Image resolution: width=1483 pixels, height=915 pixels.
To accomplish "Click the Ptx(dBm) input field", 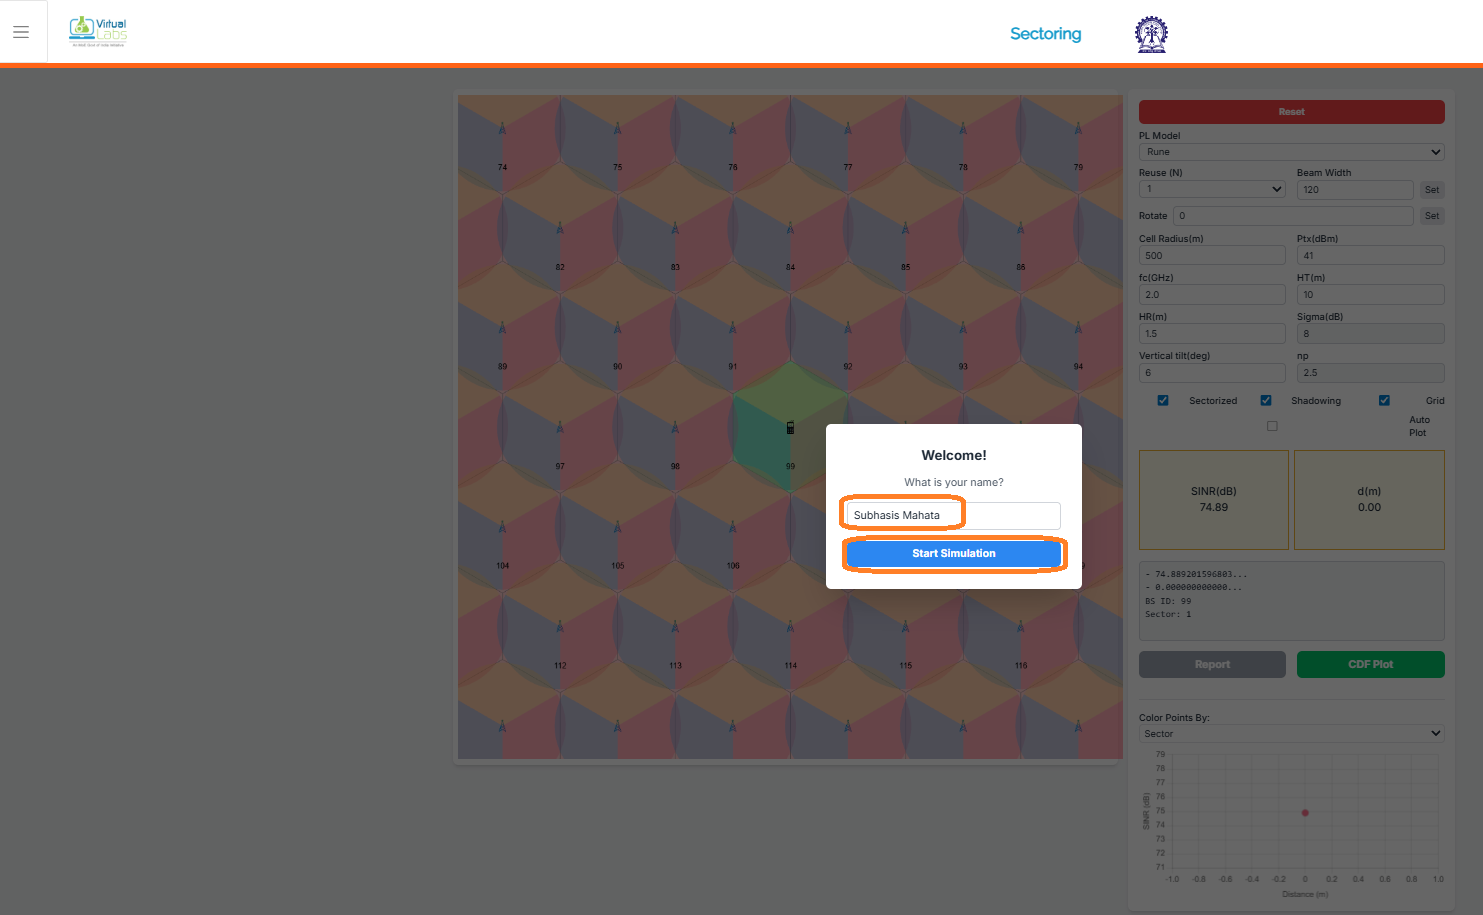I will pos(1370,256).
